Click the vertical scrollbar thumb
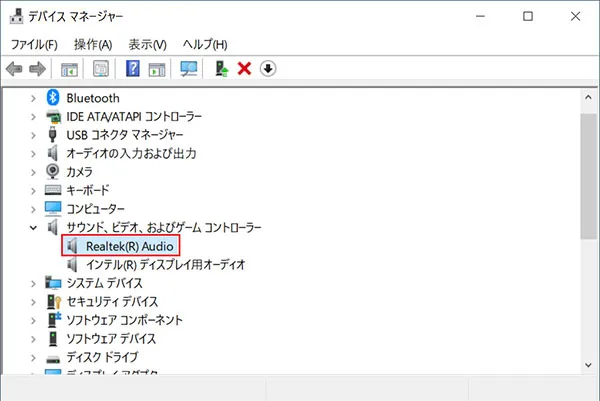 click(x=588, y=177)
